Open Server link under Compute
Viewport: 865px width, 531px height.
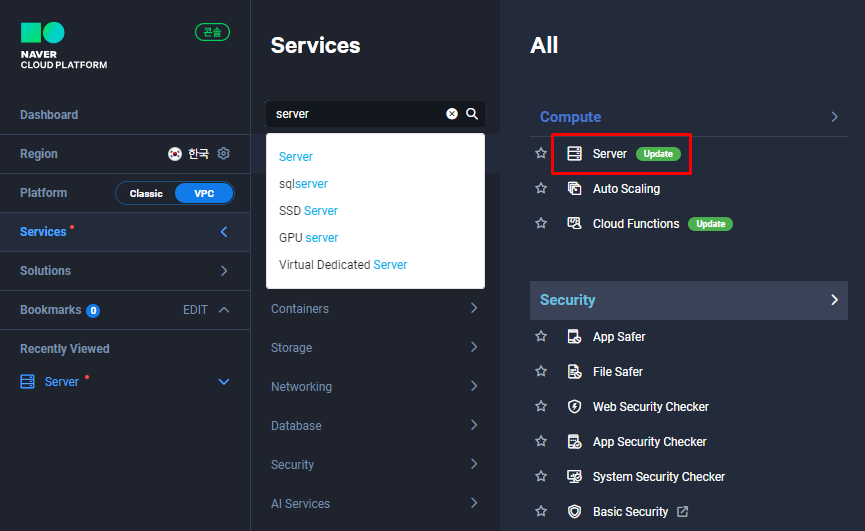click(x=610, y=154)
